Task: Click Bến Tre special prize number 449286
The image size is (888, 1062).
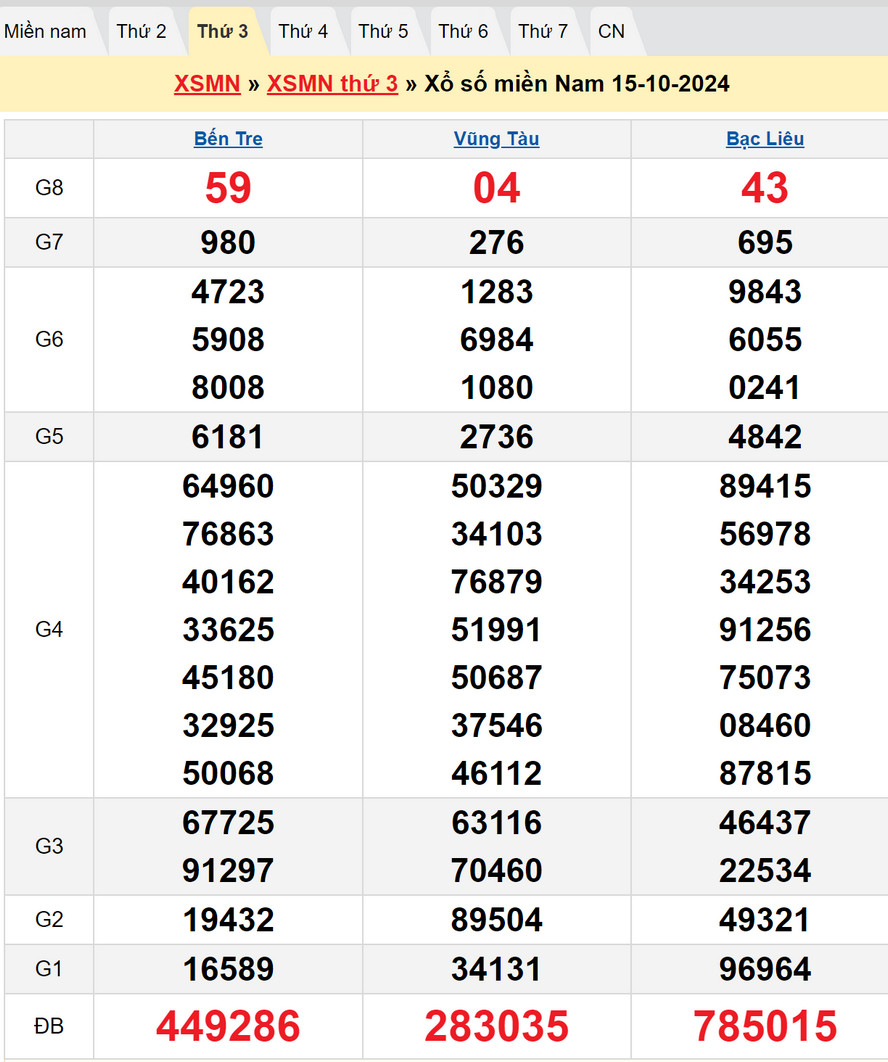Action: click(x=228, y=1026)
